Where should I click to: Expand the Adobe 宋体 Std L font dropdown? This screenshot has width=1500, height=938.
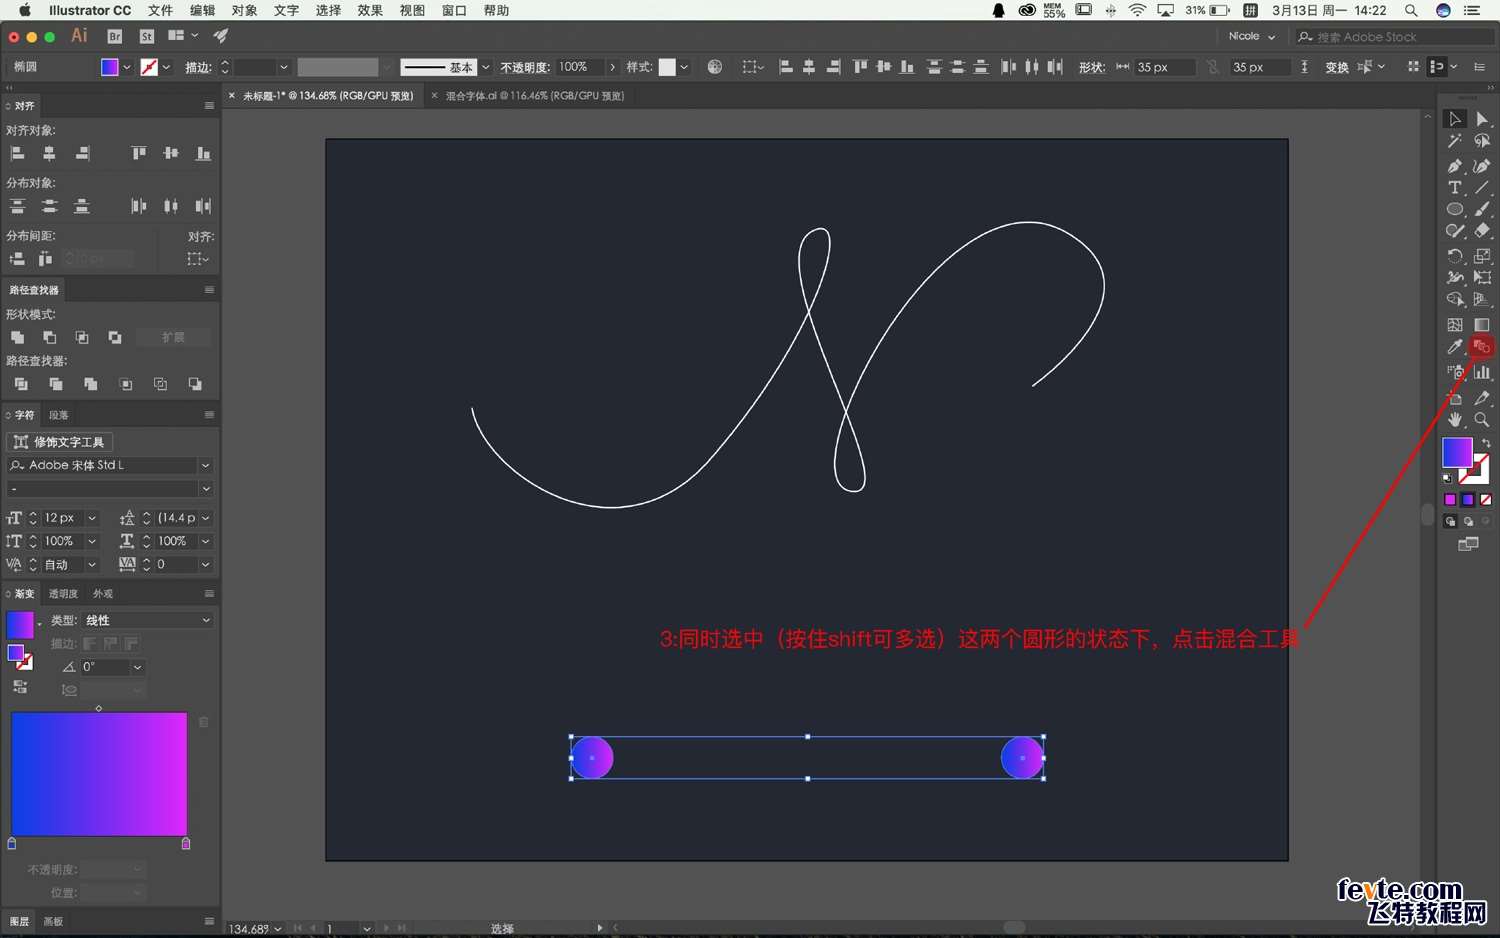pos(205,465)
